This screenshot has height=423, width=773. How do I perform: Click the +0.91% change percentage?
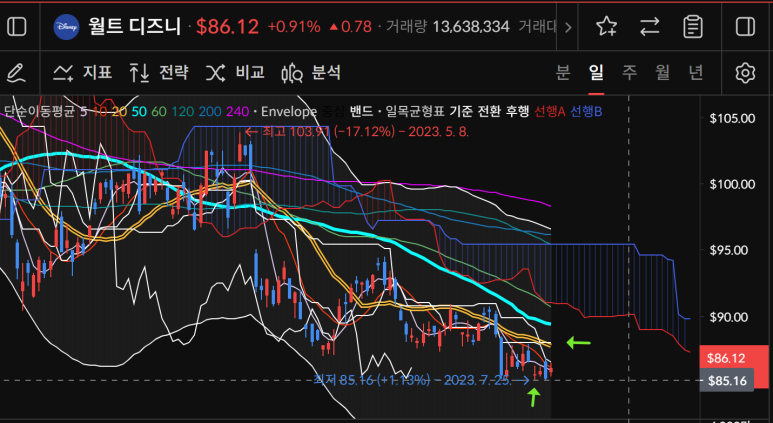point(294,27)
